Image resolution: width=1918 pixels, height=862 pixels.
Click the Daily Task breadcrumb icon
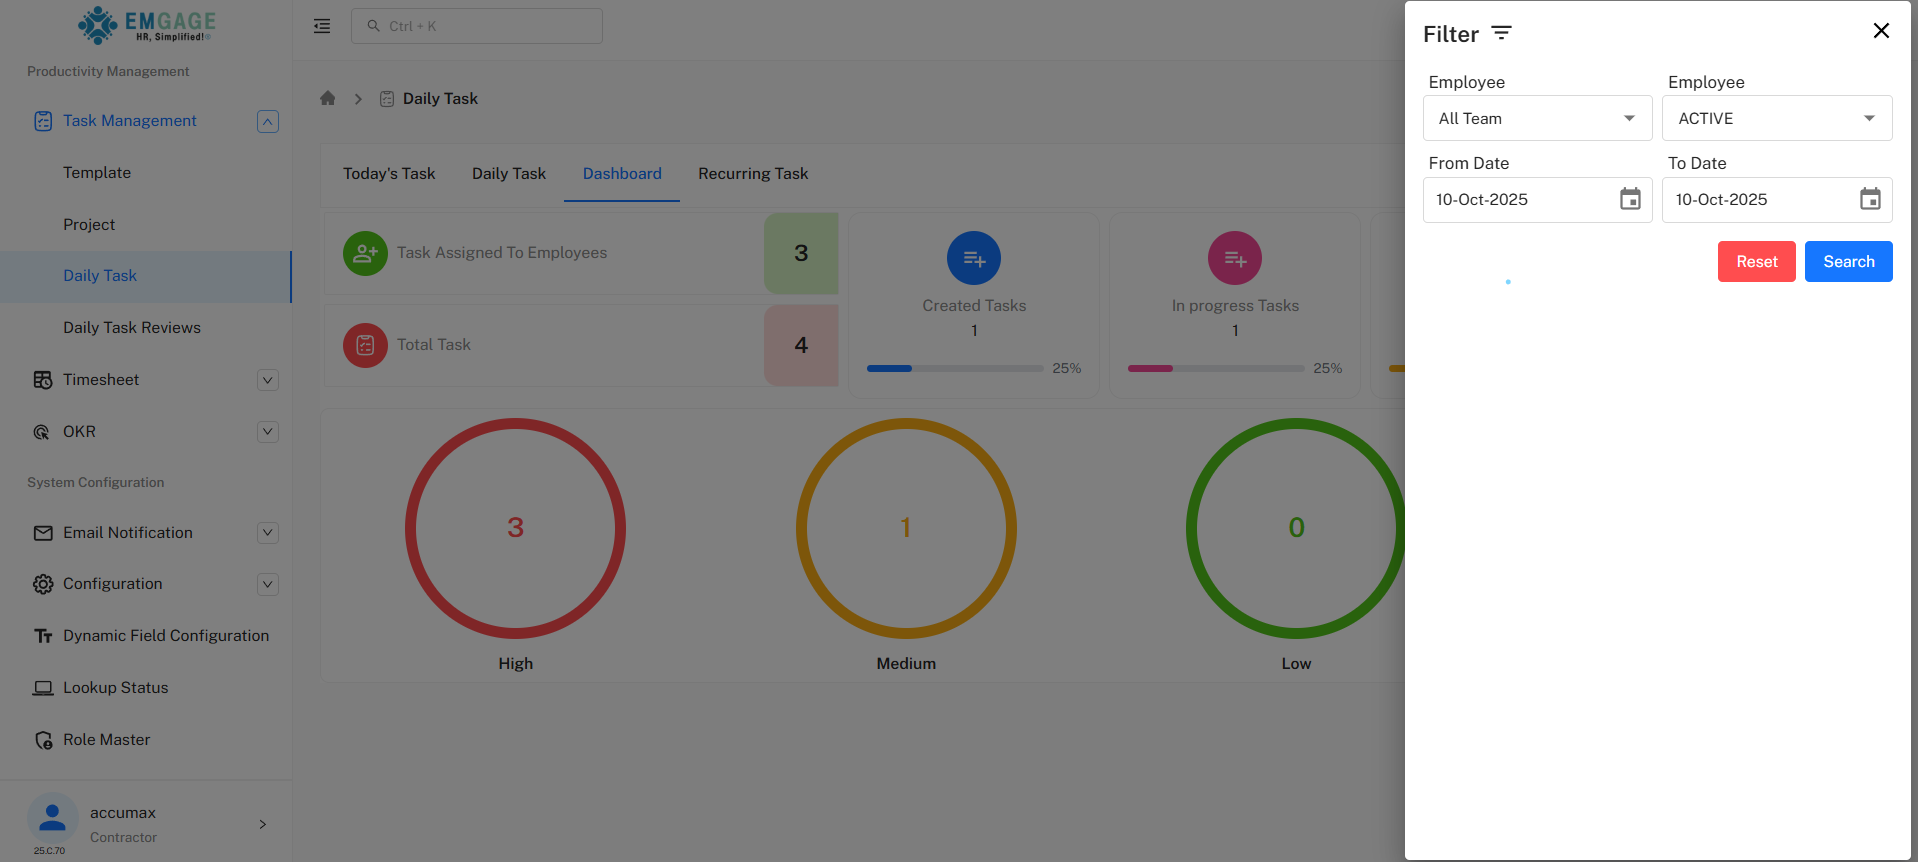pos(387,98)
